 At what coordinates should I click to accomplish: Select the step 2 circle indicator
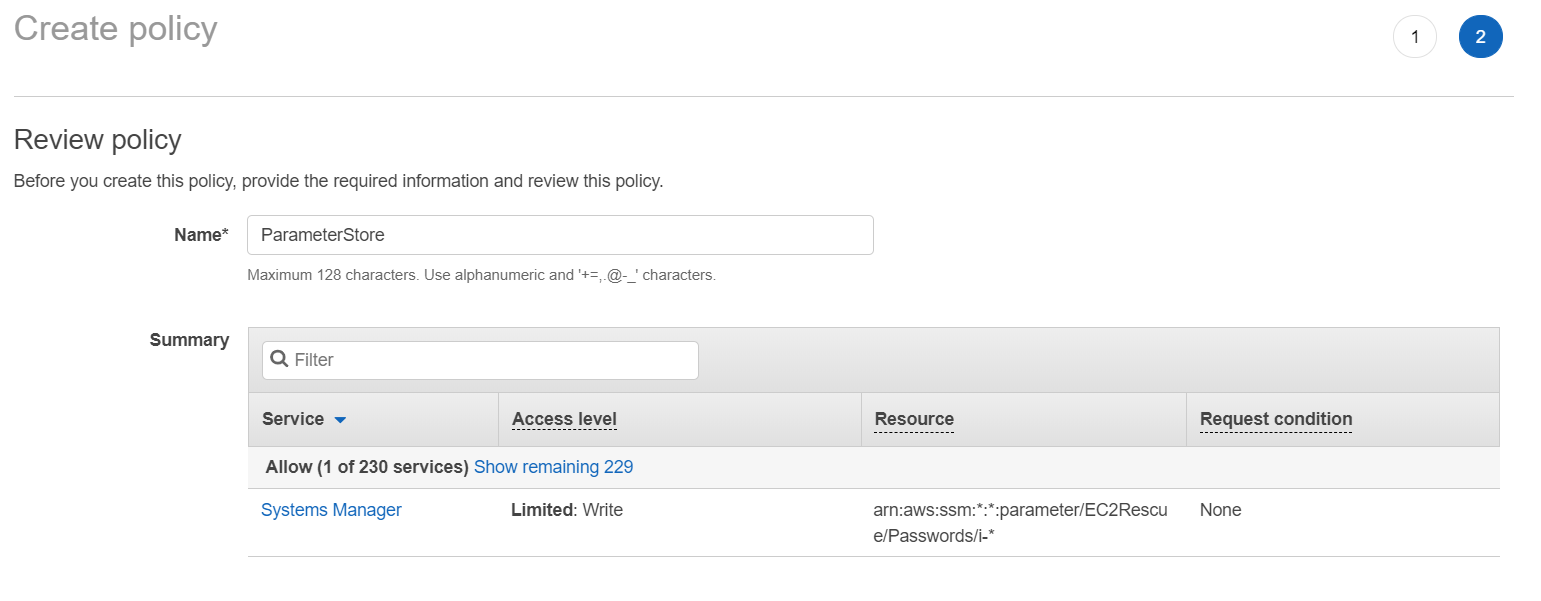pyautogui.click(x=1480, y=37)
